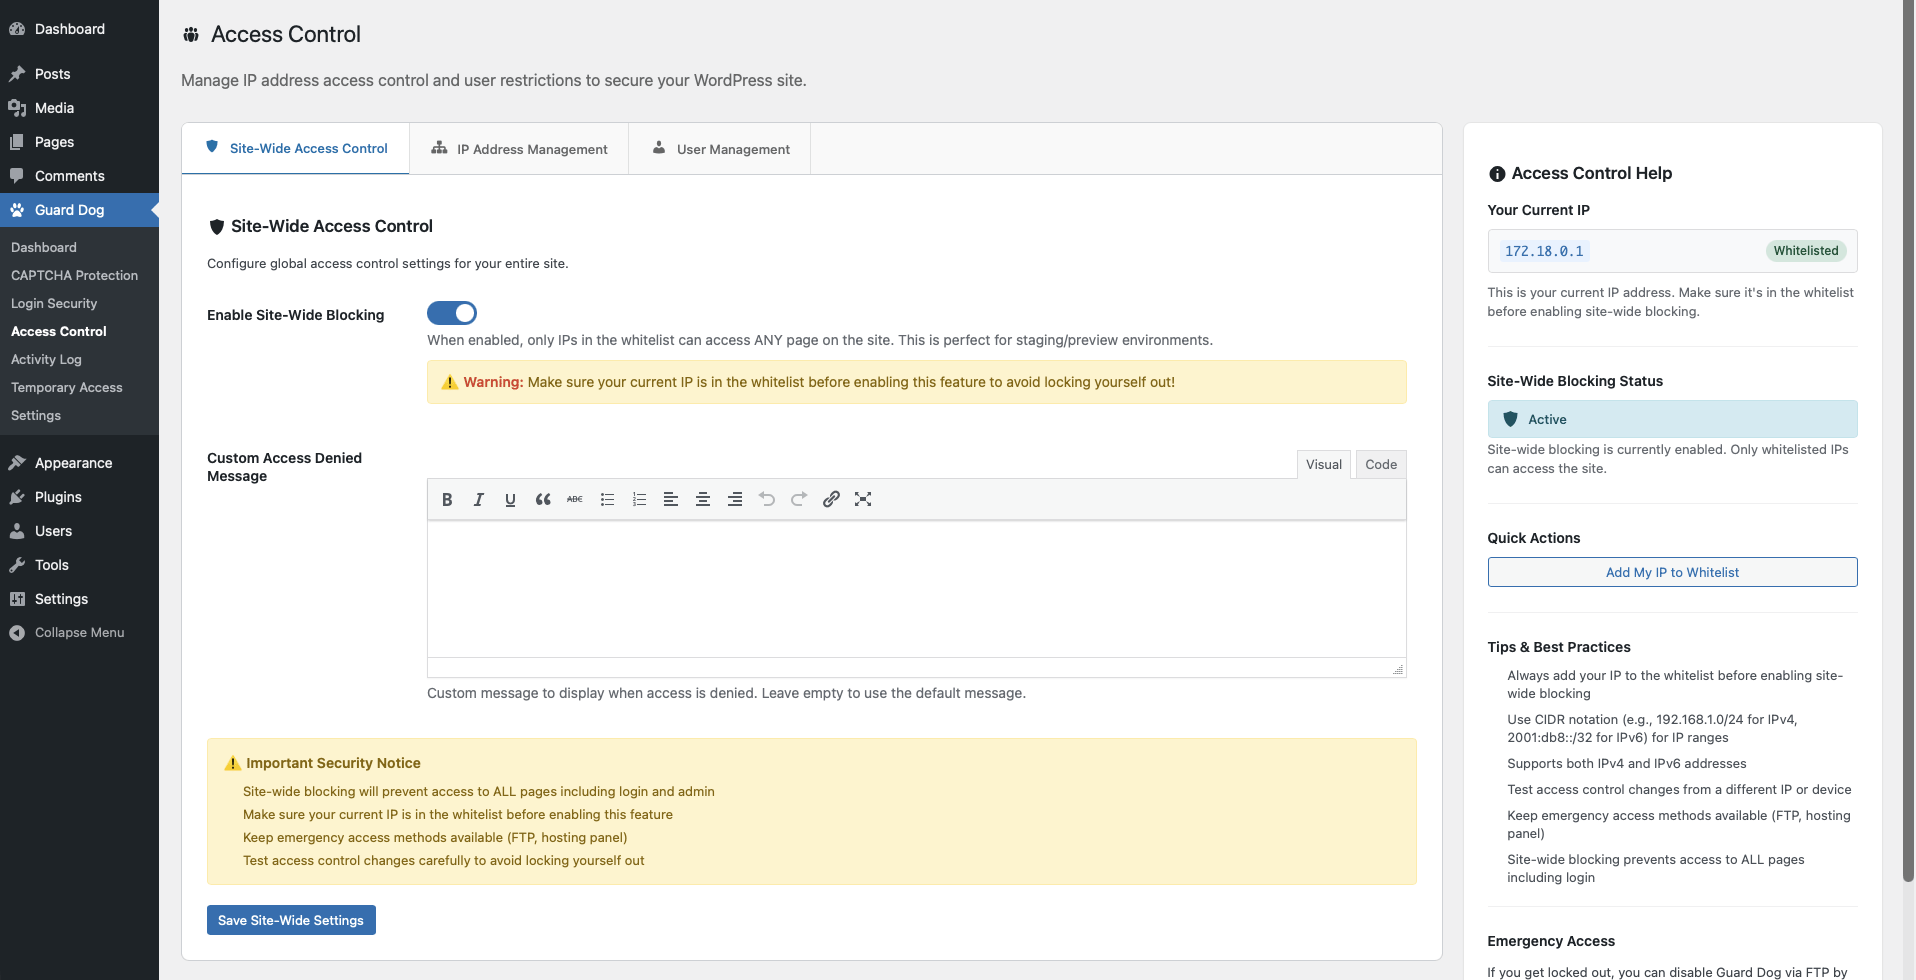Insert a blockquote in the editor
This screenshot has height=980, width=1916.
tap(543, 499)
